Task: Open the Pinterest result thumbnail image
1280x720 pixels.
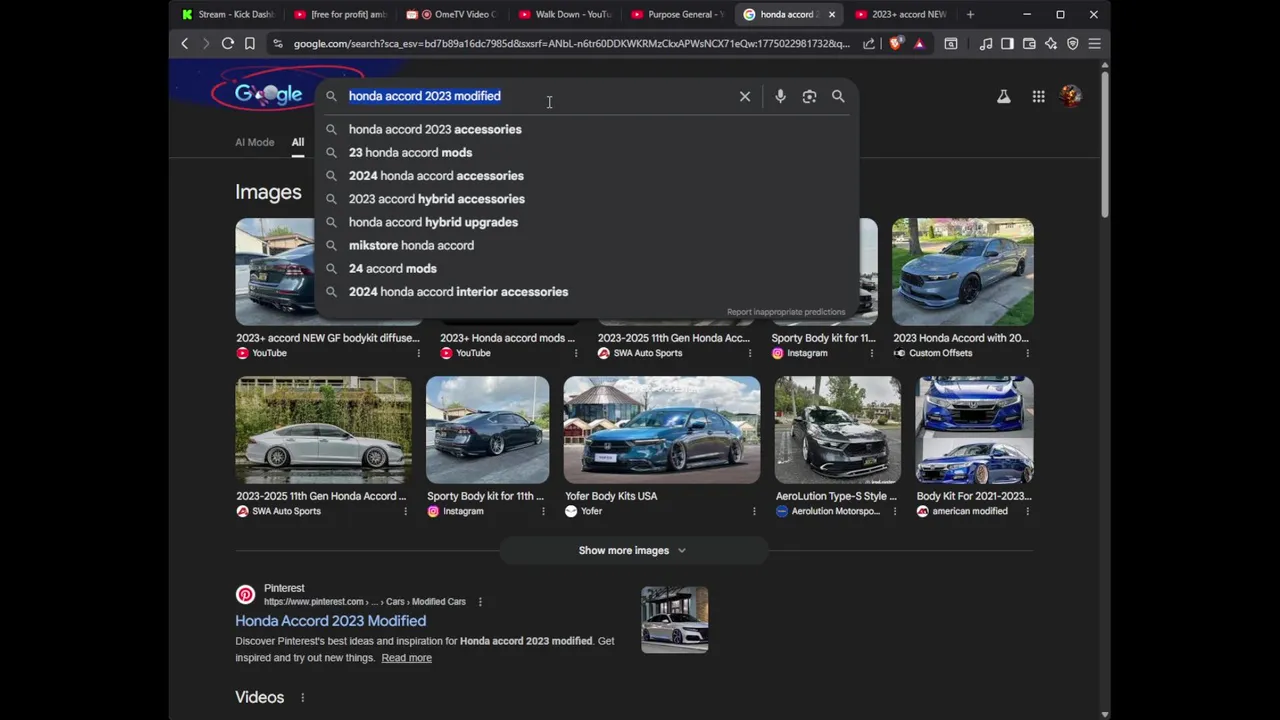Action: coord(675,620)
